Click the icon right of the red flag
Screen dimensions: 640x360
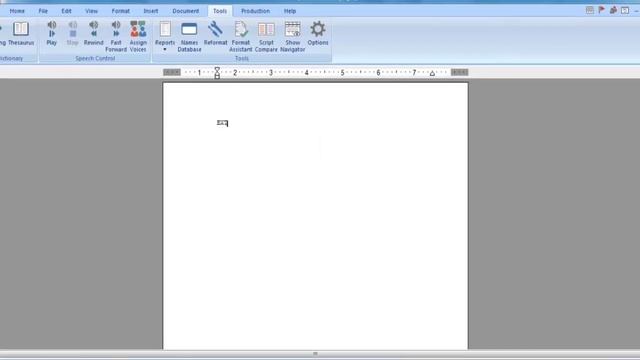click(x=613, y=10)
